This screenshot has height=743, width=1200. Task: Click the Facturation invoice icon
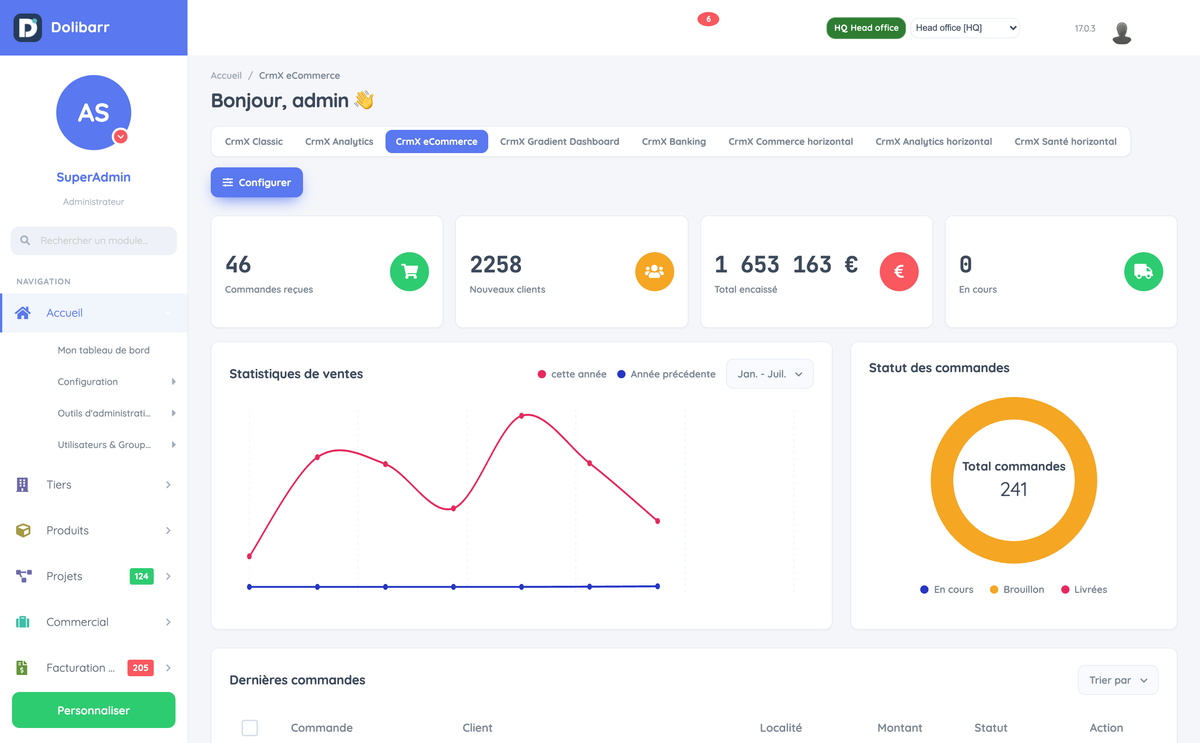pyautogui.click(x=23, y=668)
